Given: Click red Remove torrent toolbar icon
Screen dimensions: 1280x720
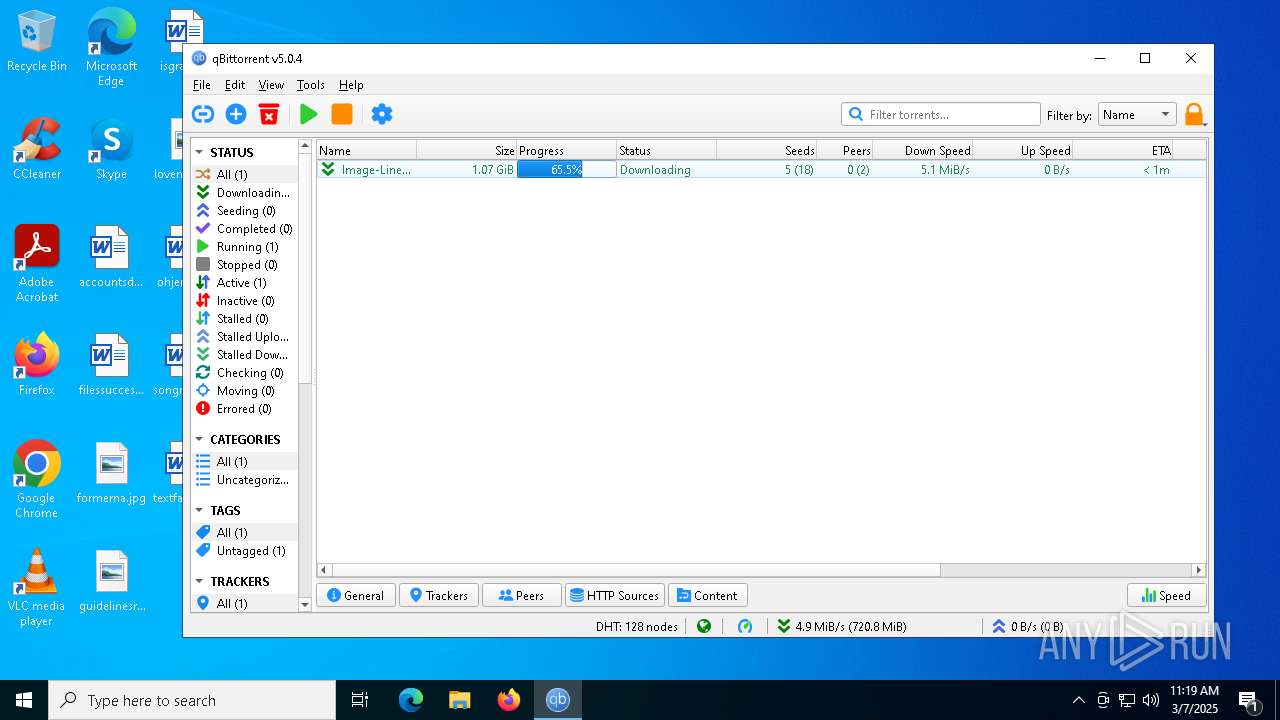Looking at the screenshot, I should point(269,114).
